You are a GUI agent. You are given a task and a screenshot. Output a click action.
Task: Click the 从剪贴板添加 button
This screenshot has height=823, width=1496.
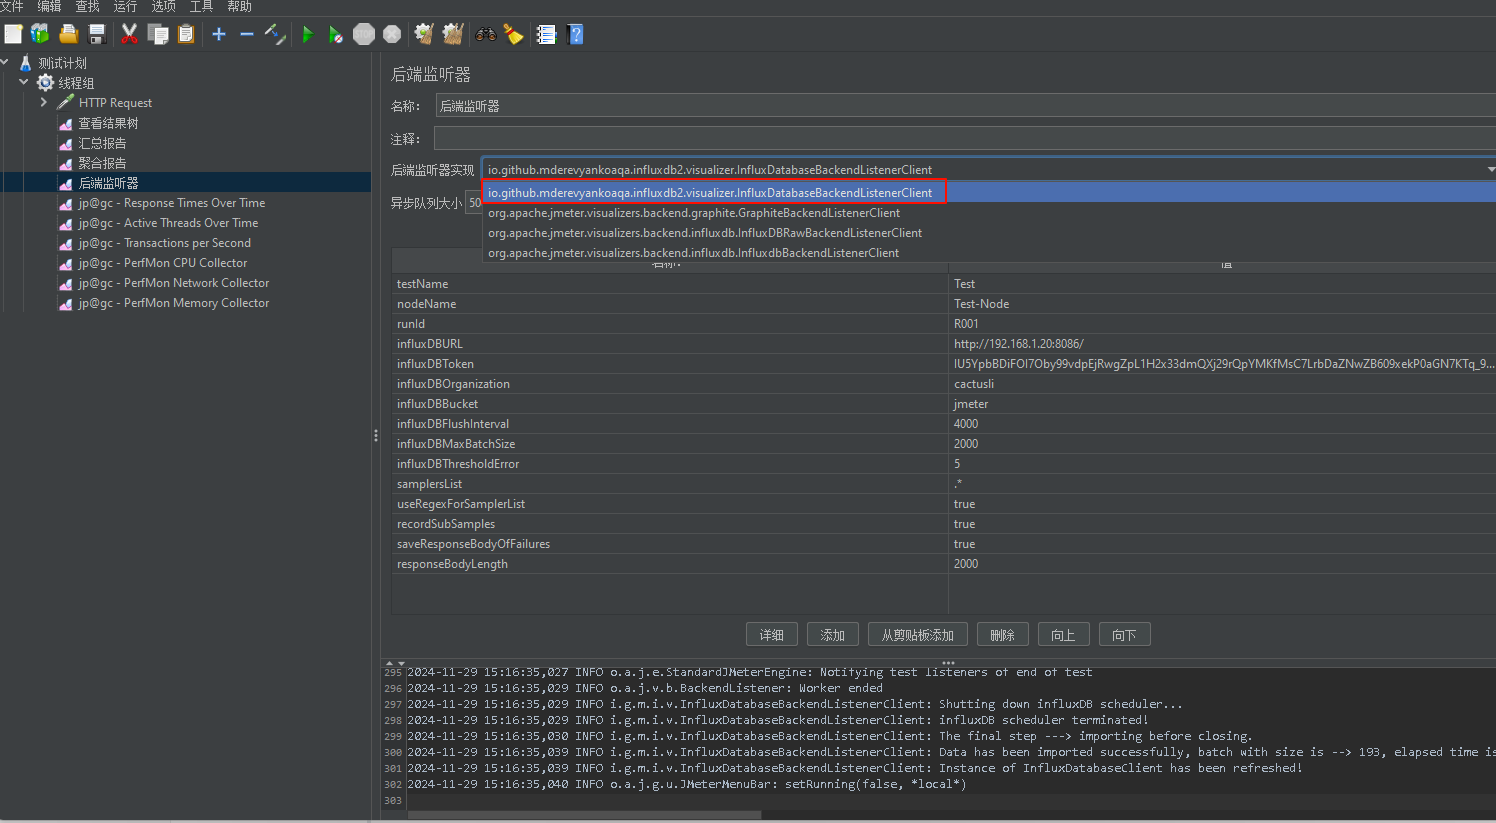[918, 635]
